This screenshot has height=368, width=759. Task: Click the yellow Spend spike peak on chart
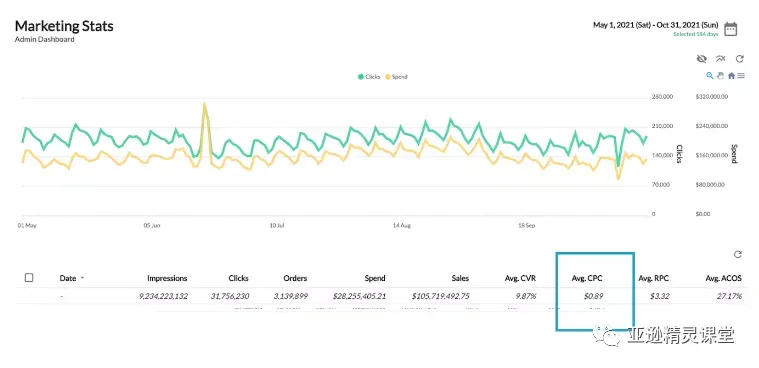tap(205, 103)
